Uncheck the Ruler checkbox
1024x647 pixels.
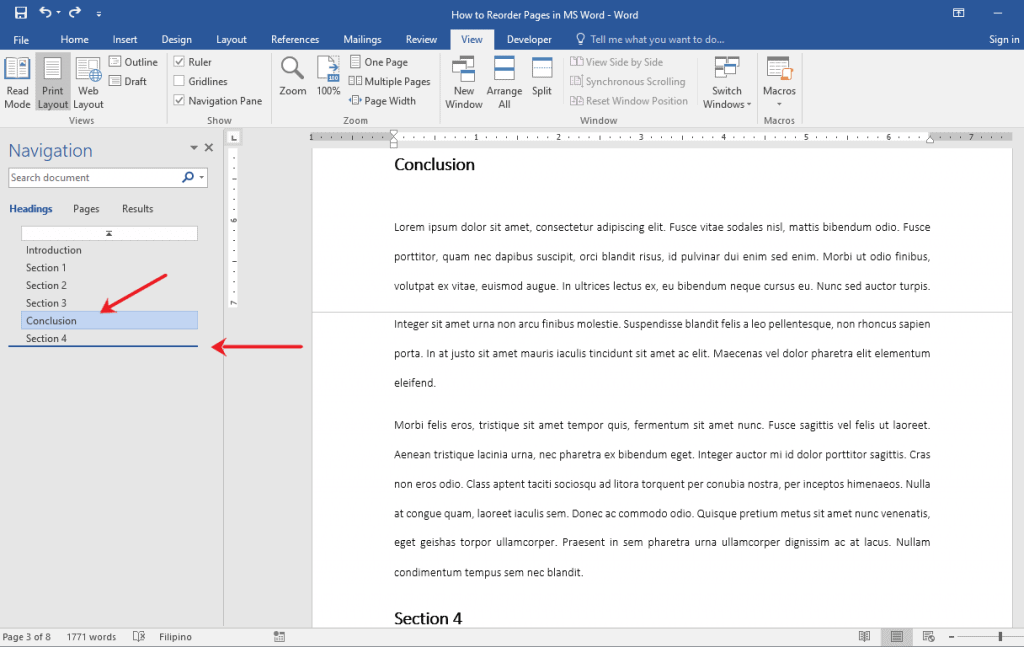click(x=179, y=61)
